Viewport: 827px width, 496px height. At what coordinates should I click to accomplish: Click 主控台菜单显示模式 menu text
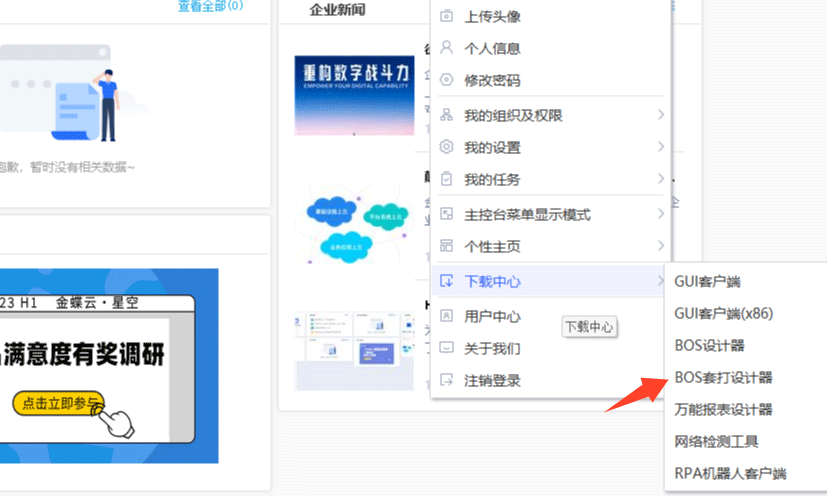(527, 214)
